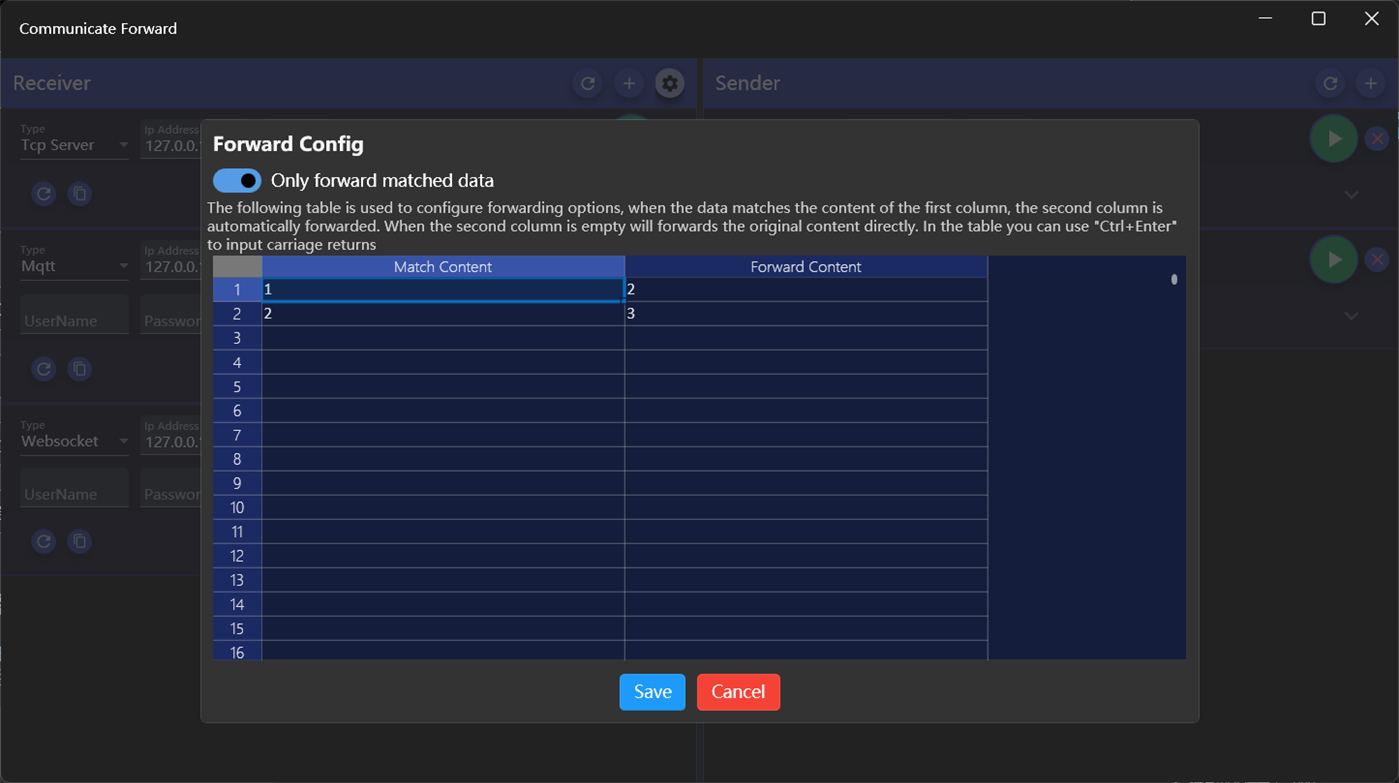Click Mqtt Password input field

coord(171,315)
